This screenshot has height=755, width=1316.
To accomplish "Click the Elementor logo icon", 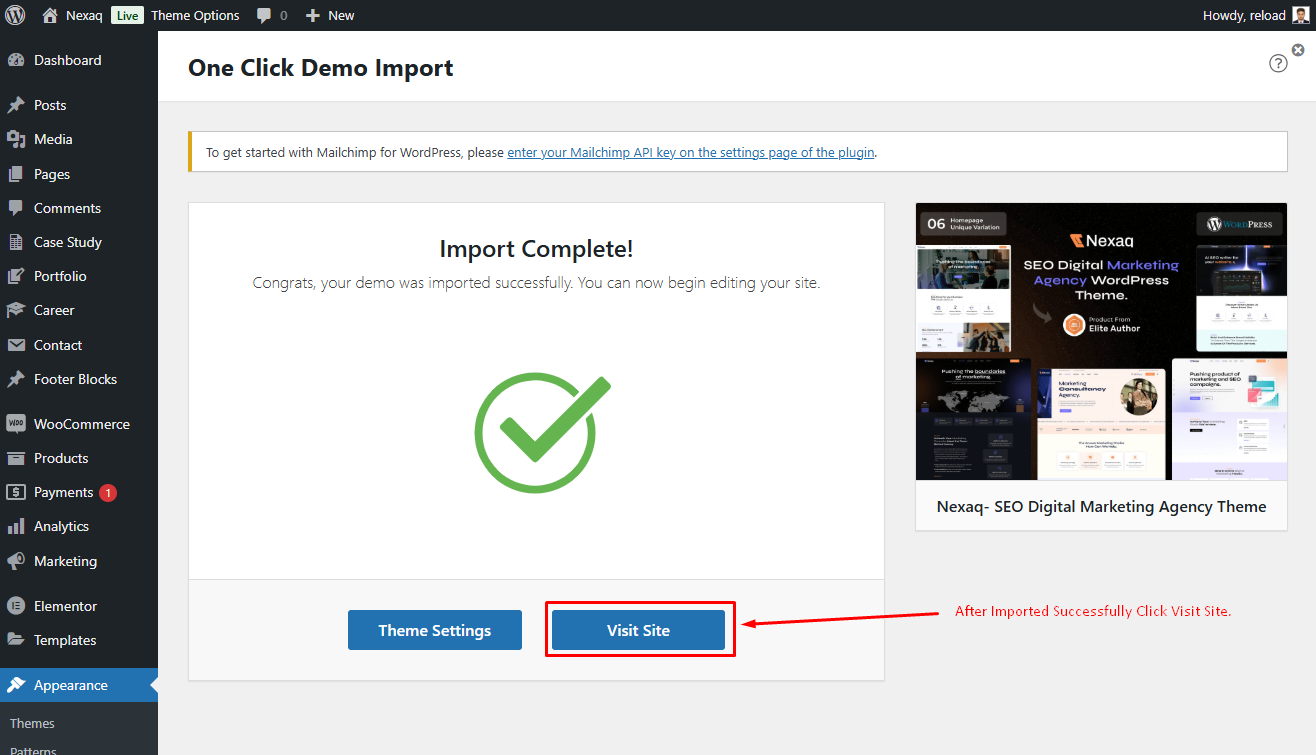I will [16, 606].
